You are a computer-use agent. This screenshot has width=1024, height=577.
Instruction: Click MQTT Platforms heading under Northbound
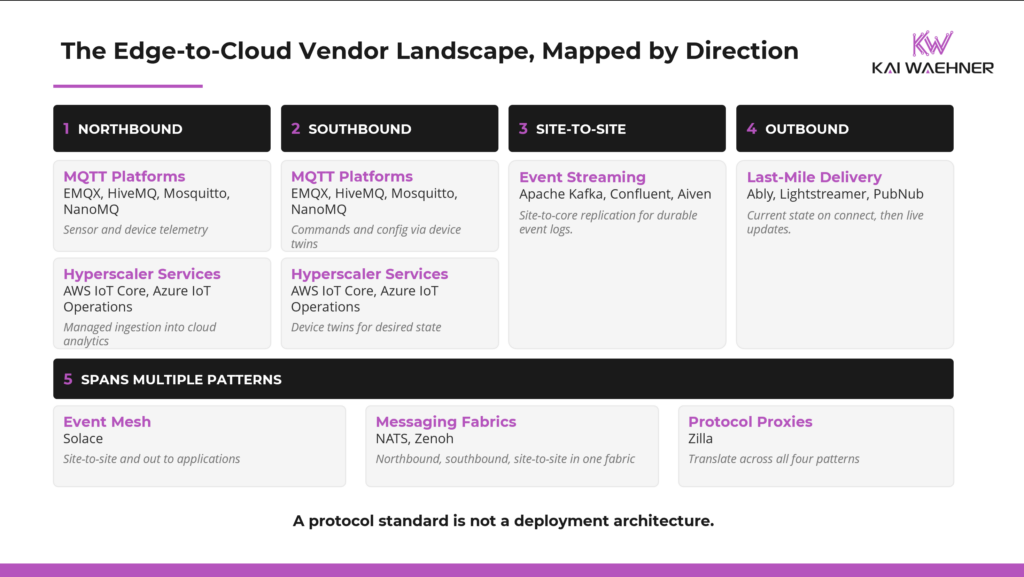coord(124,176)
